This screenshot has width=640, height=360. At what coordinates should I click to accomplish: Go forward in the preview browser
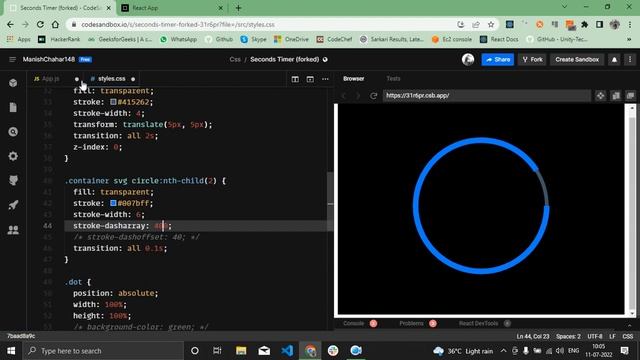[358, 96]
